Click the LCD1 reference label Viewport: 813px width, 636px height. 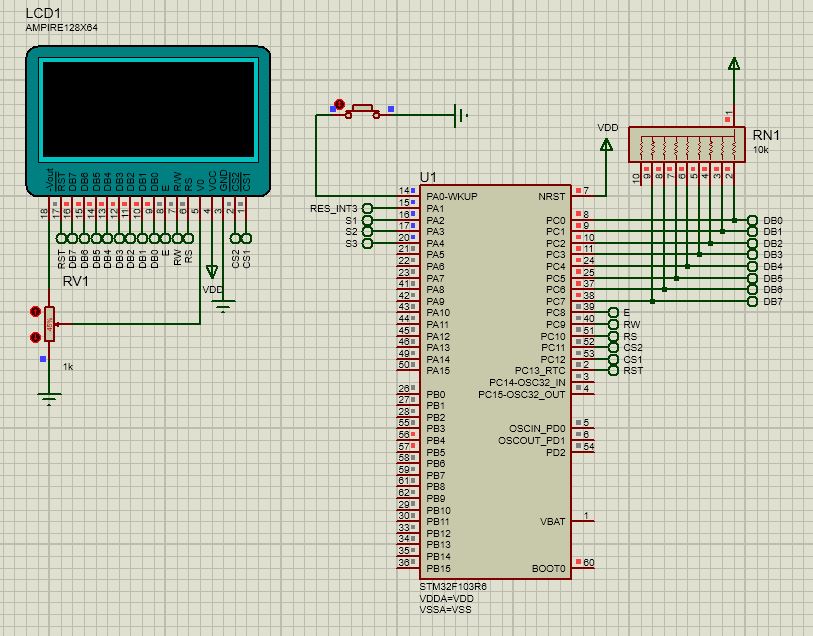click(x=43, y=13)
